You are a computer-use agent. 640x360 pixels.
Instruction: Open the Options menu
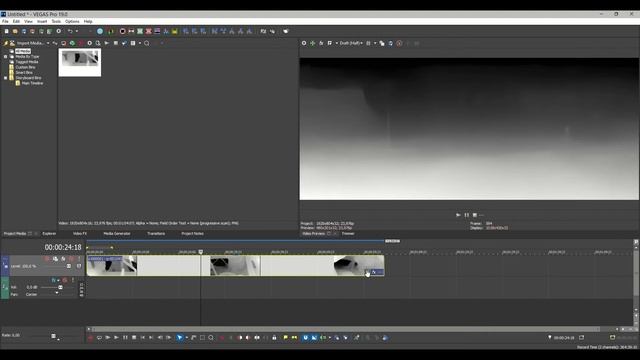(72, 21)
